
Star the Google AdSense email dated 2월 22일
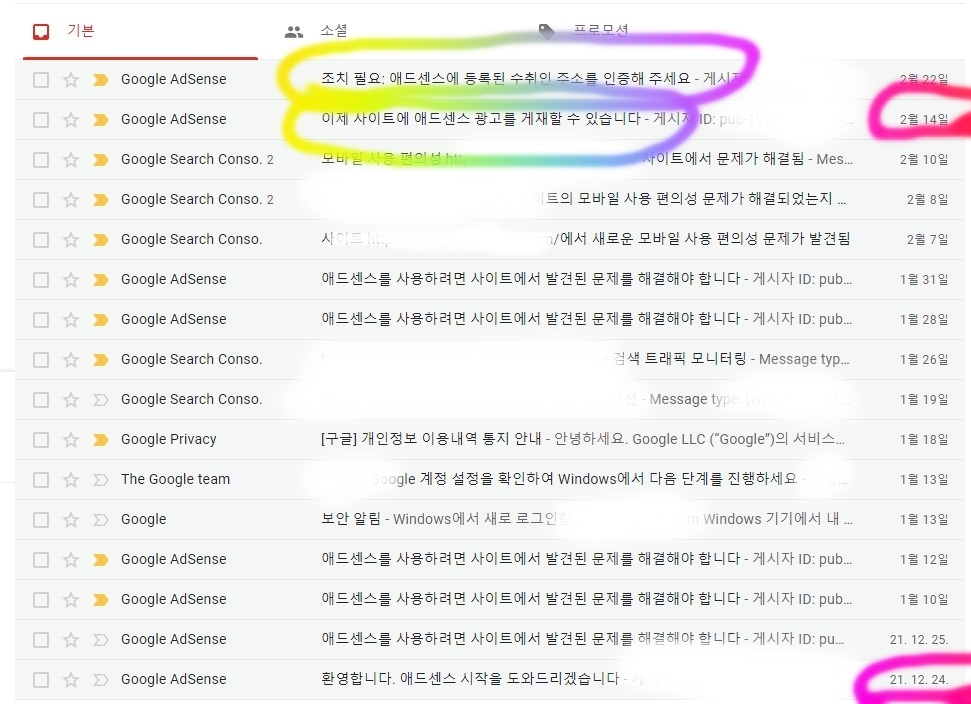click(71, 79)
